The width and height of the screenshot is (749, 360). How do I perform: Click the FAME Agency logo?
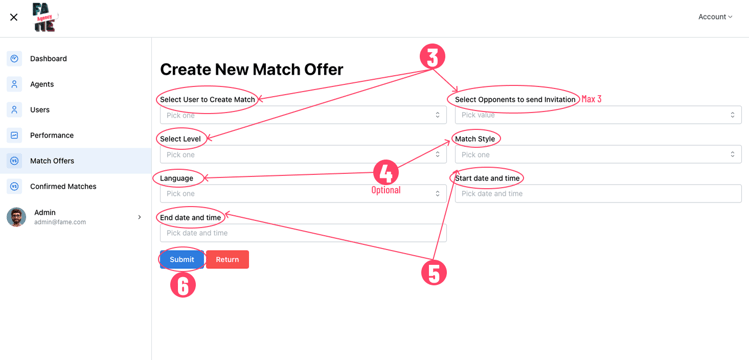44,17
